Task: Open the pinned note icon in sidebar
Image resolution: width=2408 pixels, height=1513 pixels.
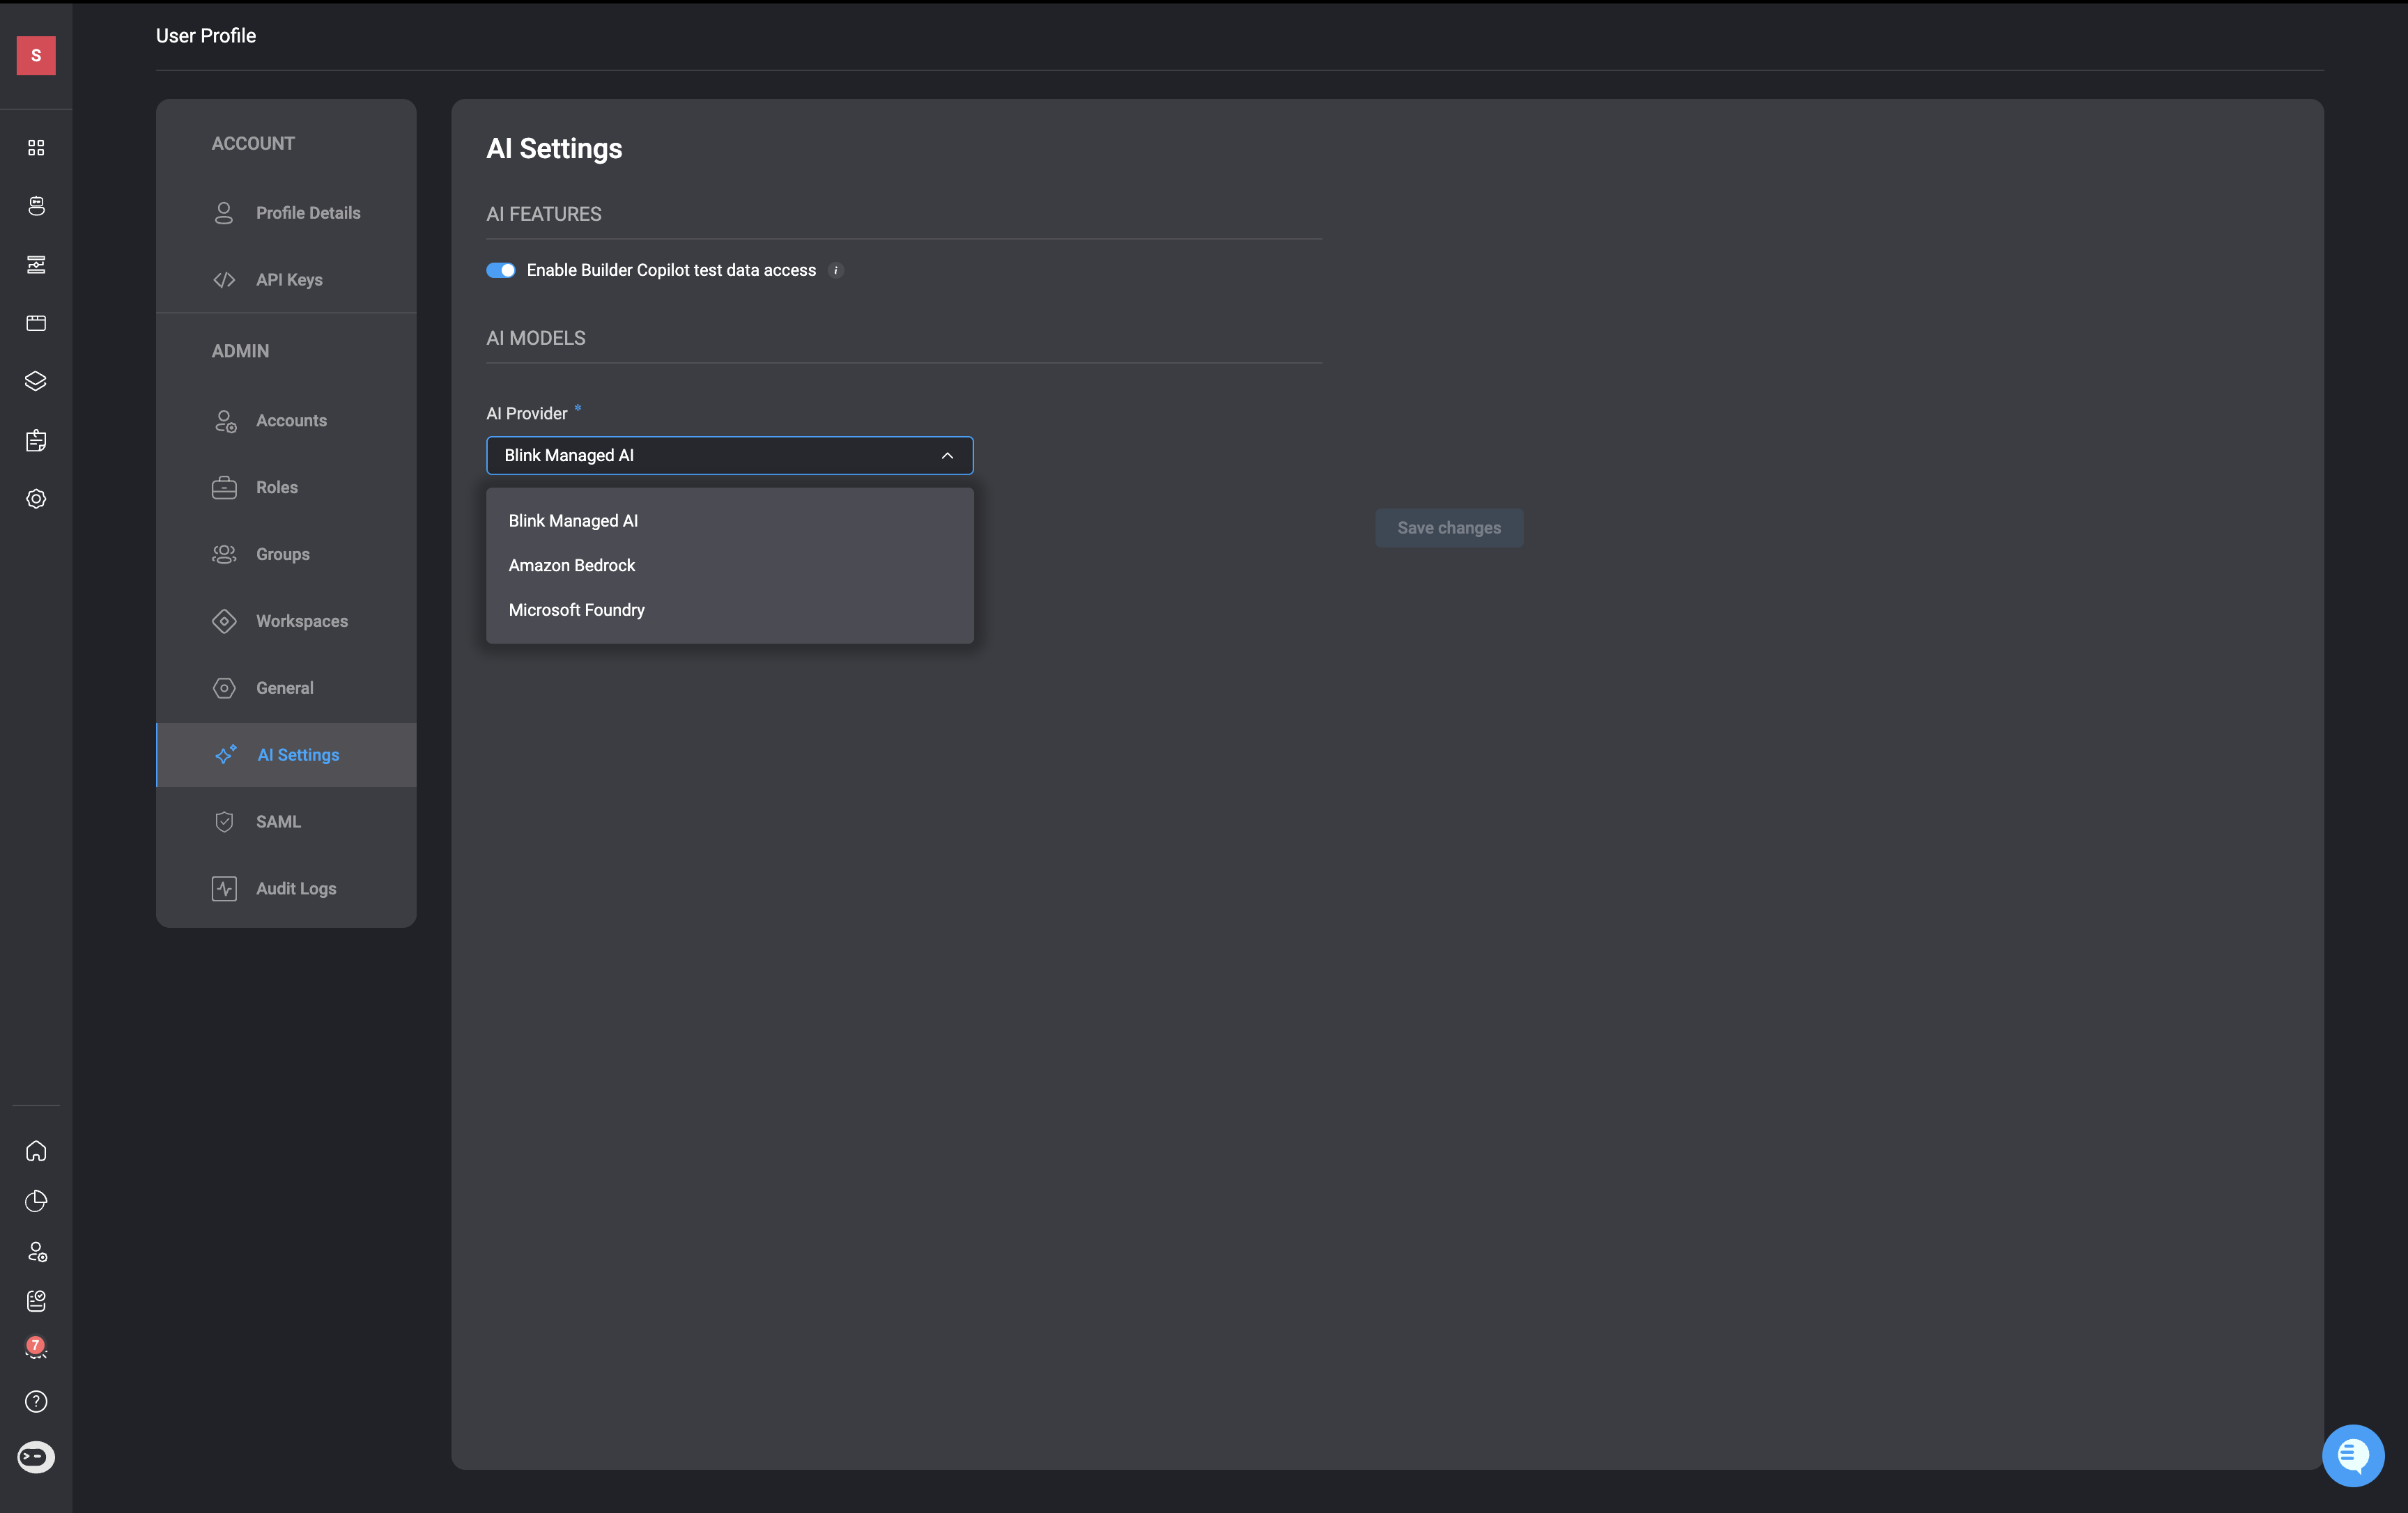Action: click(x=36, y=440)
